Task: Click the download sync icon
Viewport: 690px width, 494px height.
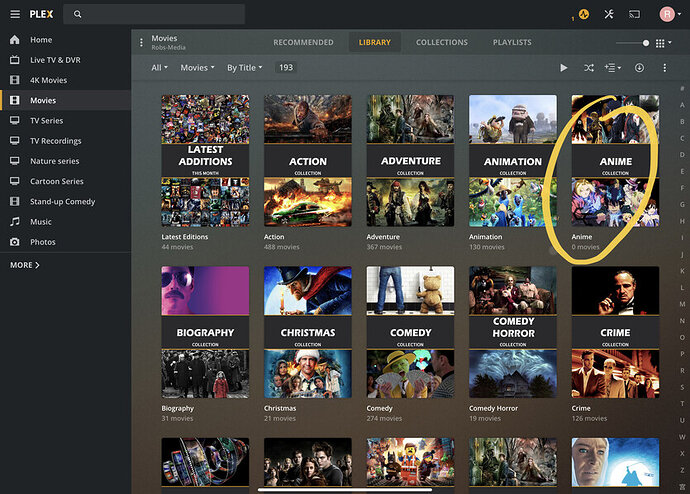Action: (639, 68)
